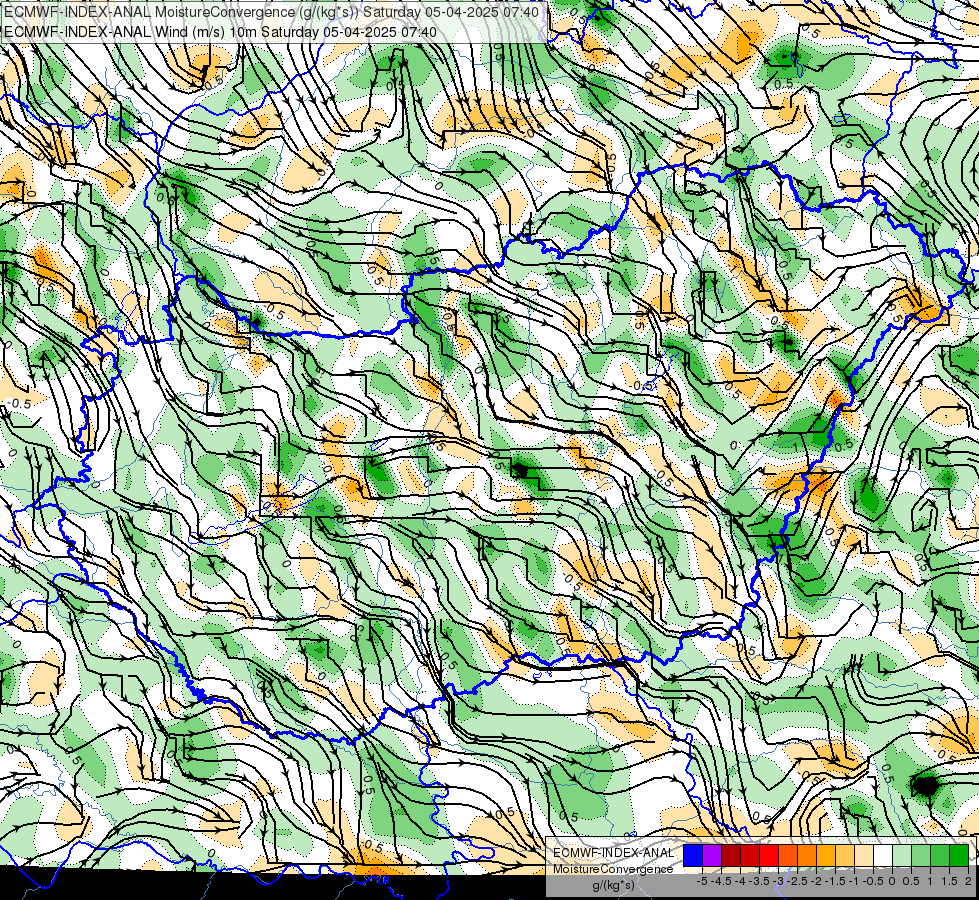
Task: Select the darkest green legend swatch
Action: pyautogui.click(x=959, y=855)
